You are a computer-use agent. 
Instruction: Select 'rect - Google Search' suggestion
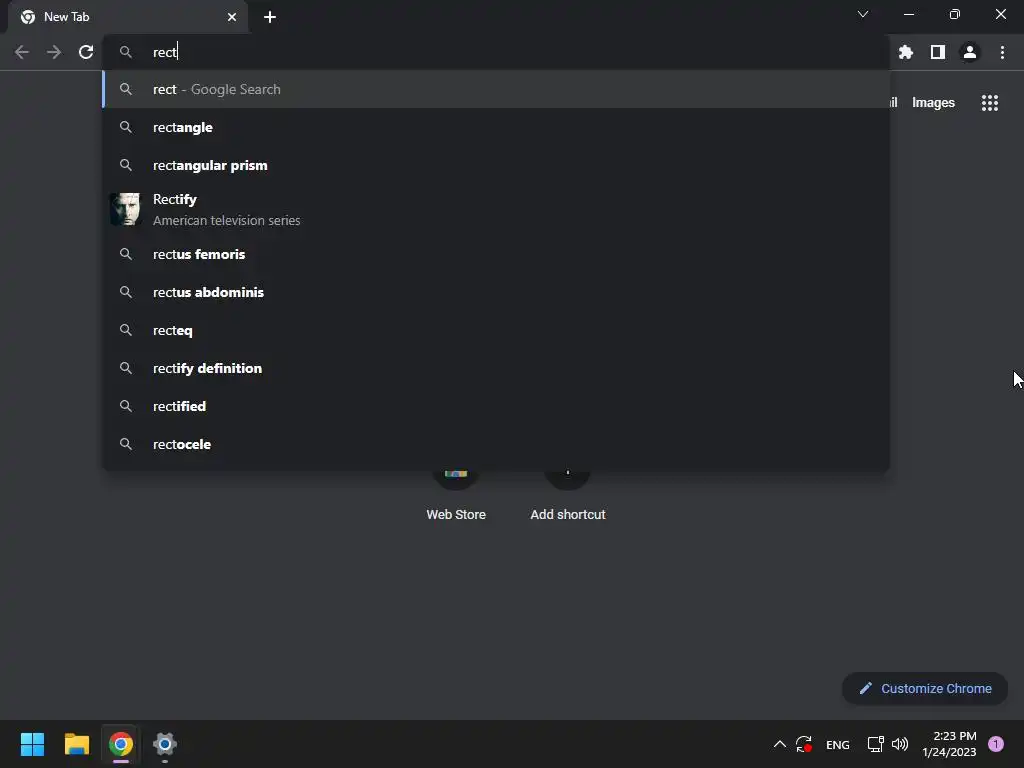[496, 89]
